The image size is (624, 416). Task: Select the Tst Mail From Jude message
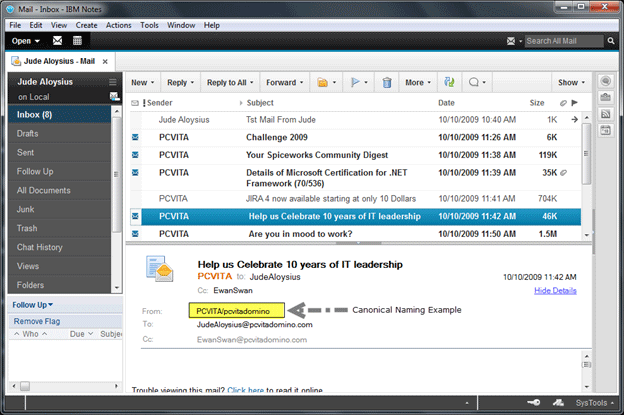point(355,120)
